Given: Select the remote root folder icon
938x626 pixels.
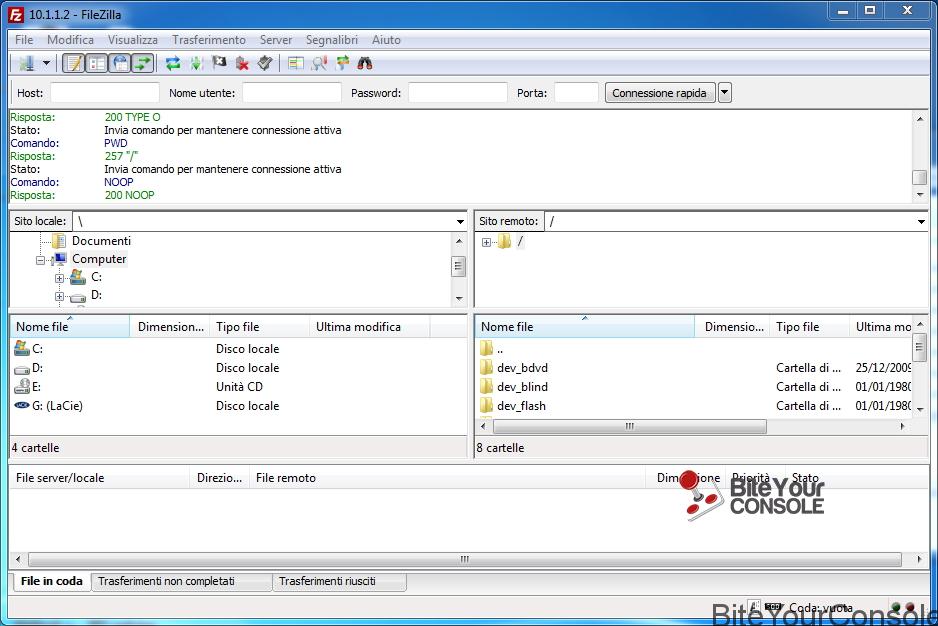Looking at the screenshot, I should [504, 241].
